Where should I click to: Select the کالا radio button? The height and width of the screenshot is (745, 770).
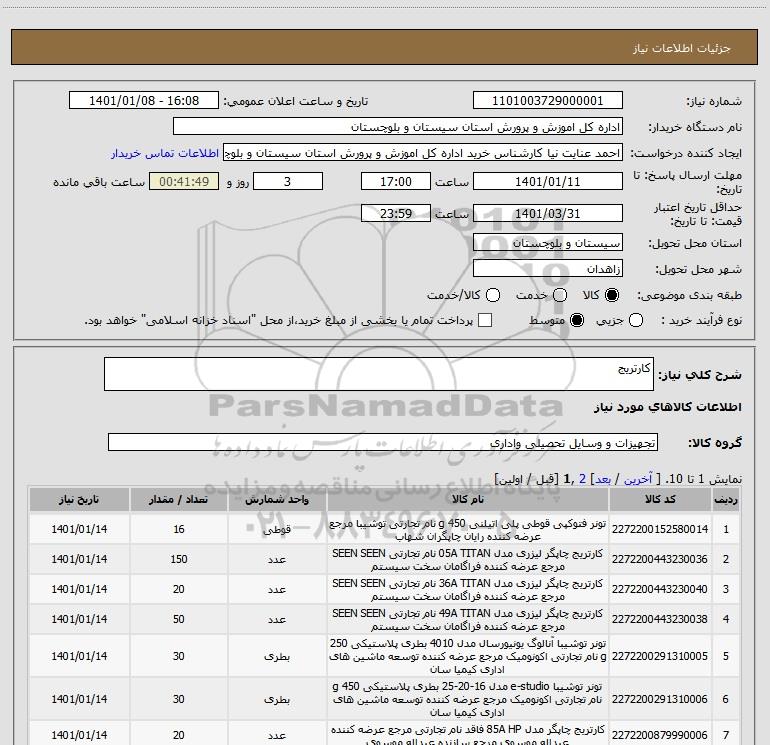[612, 295]
